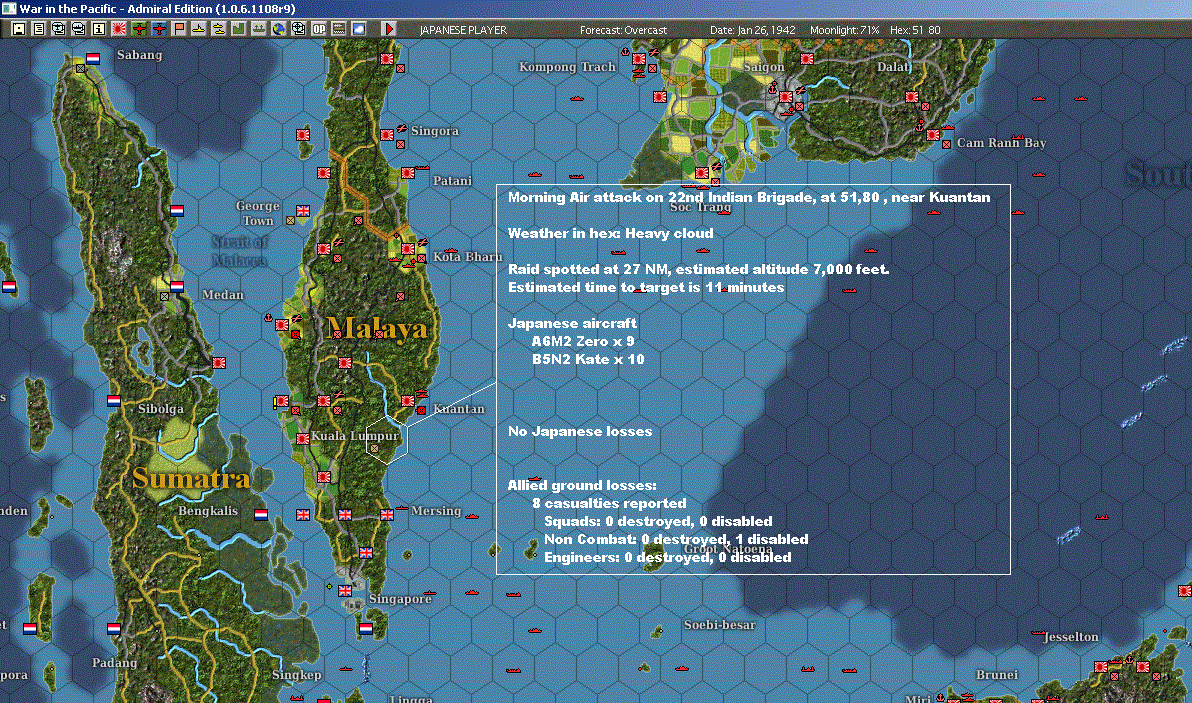Click the OP toolbar button
Viewport: 1192px width, 703px height.
pos(319,29)
